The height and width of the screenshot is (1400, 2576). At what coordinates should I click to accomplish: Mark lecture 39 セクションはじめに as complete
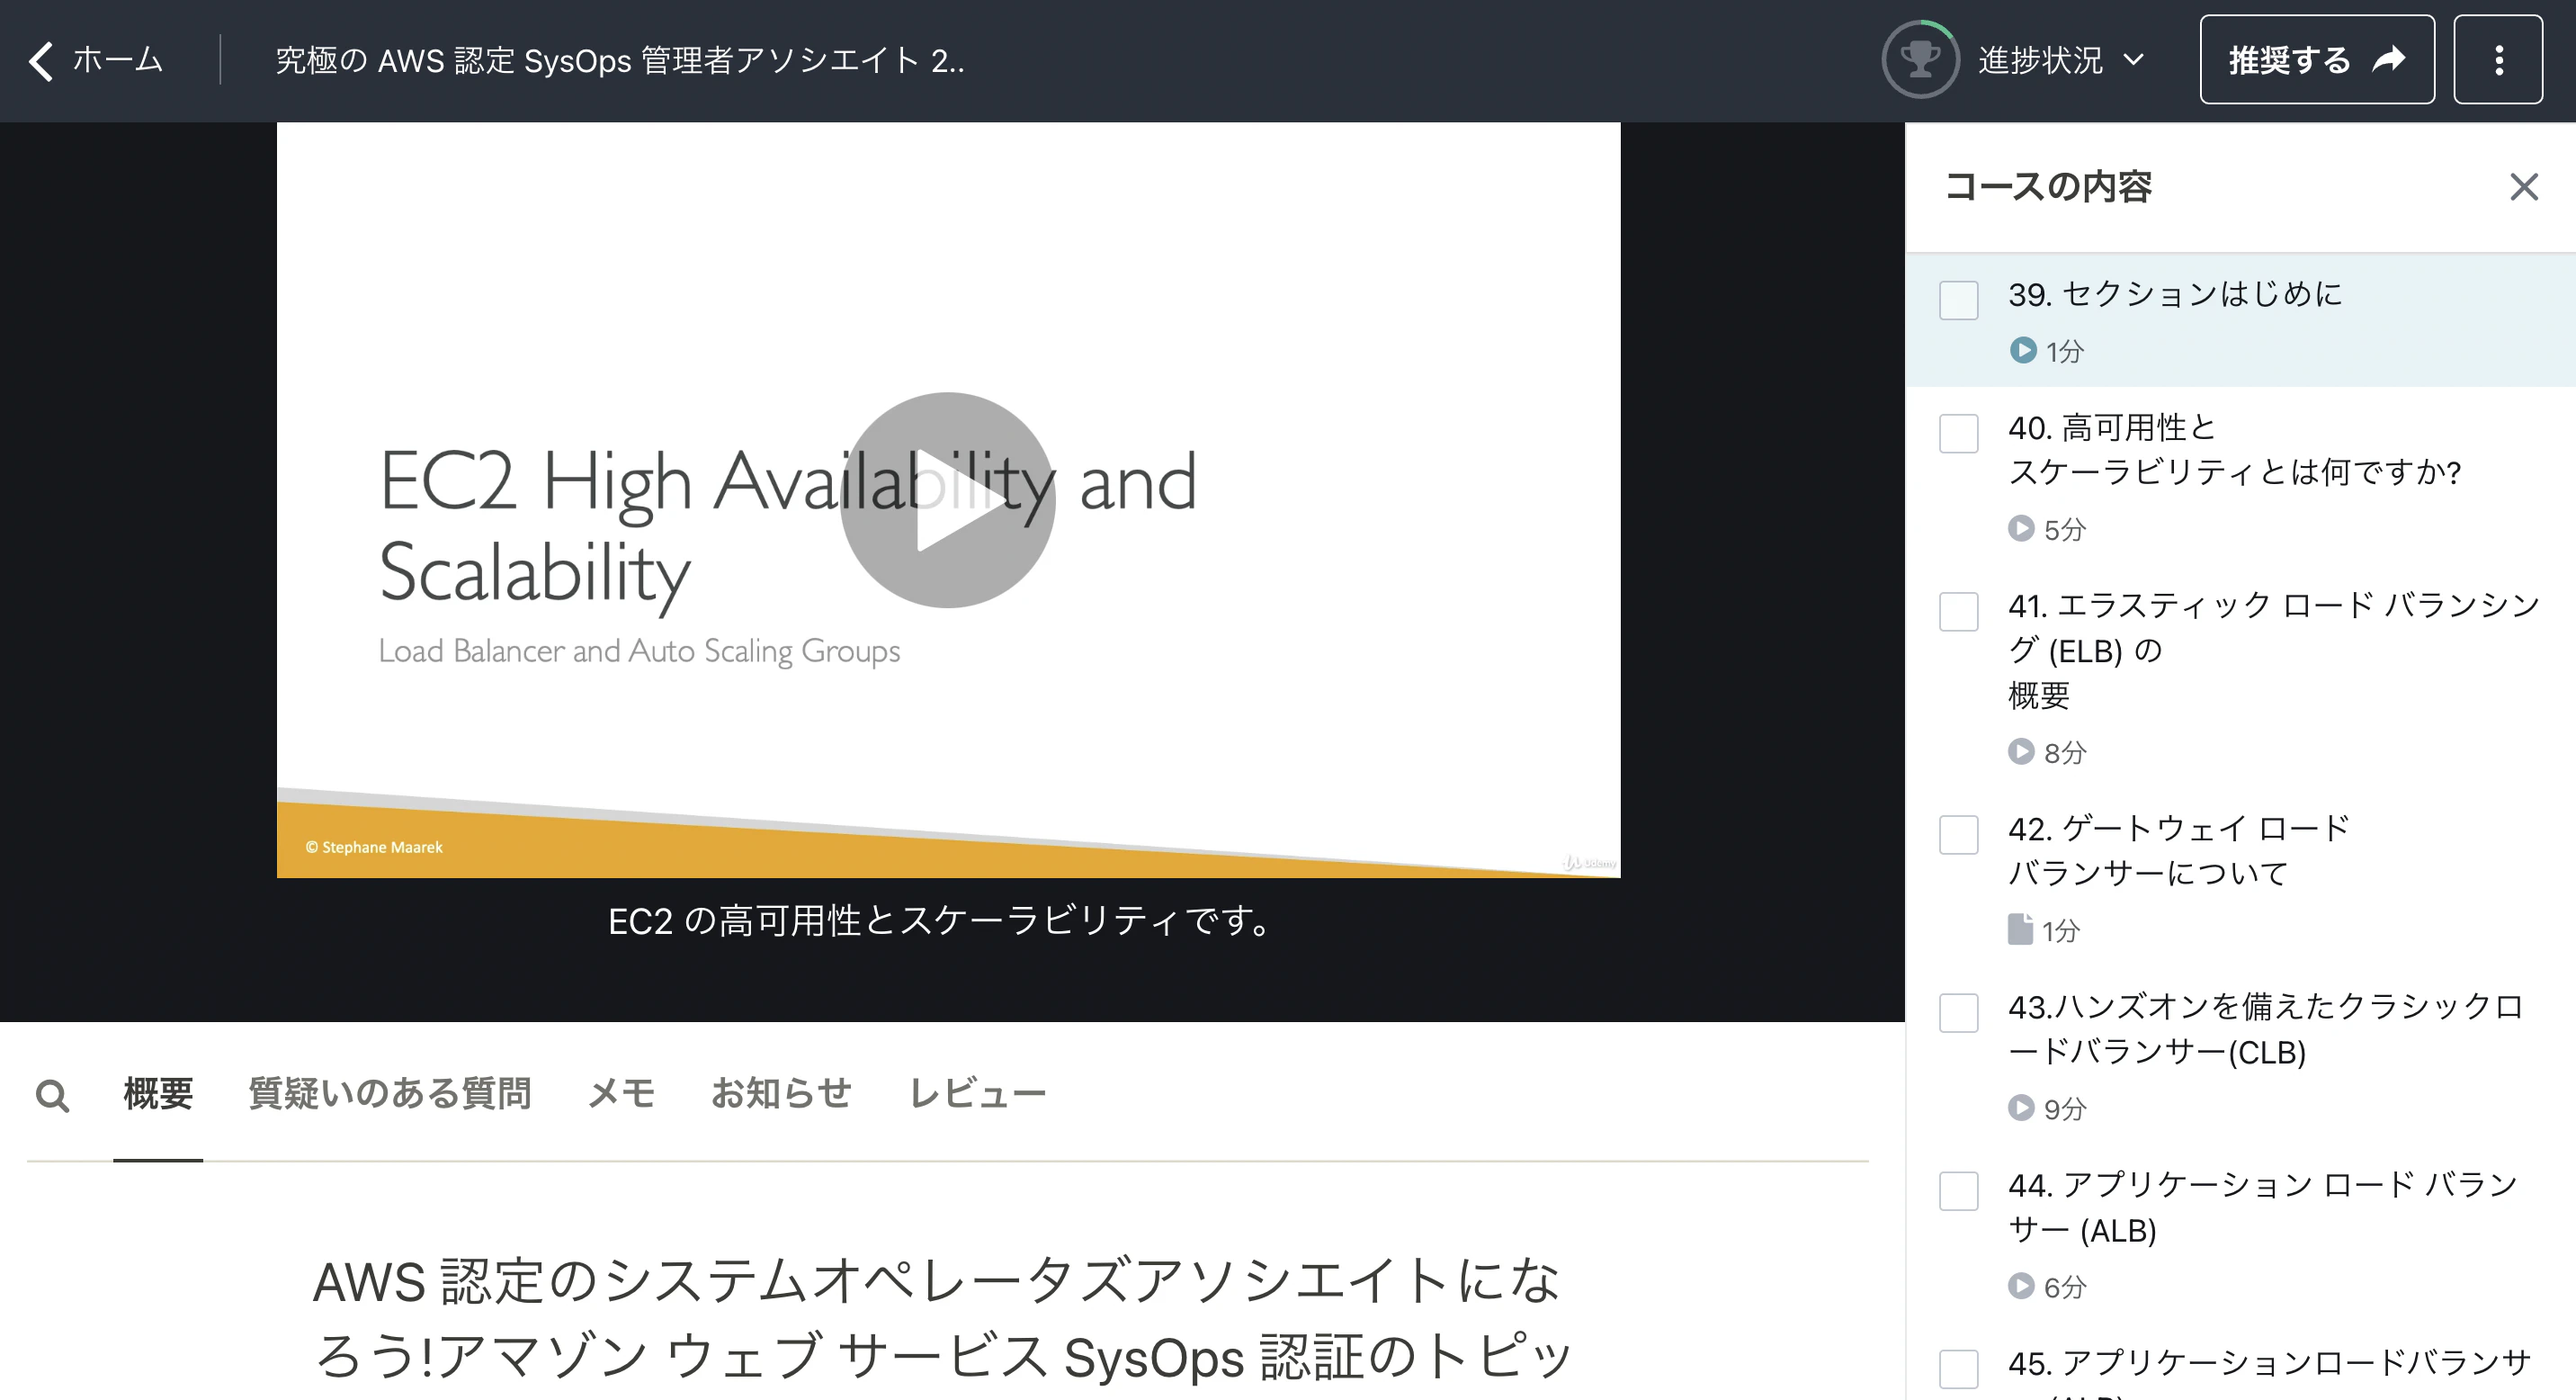(1957, 299)
